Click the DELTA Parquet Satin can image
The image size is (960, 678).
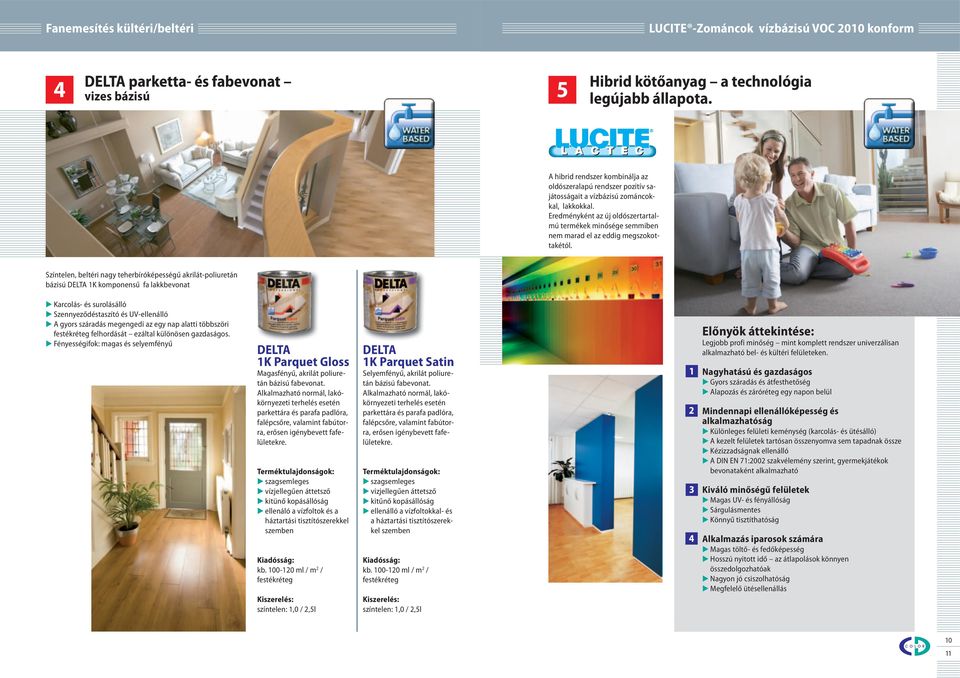[x=391, y=303]
